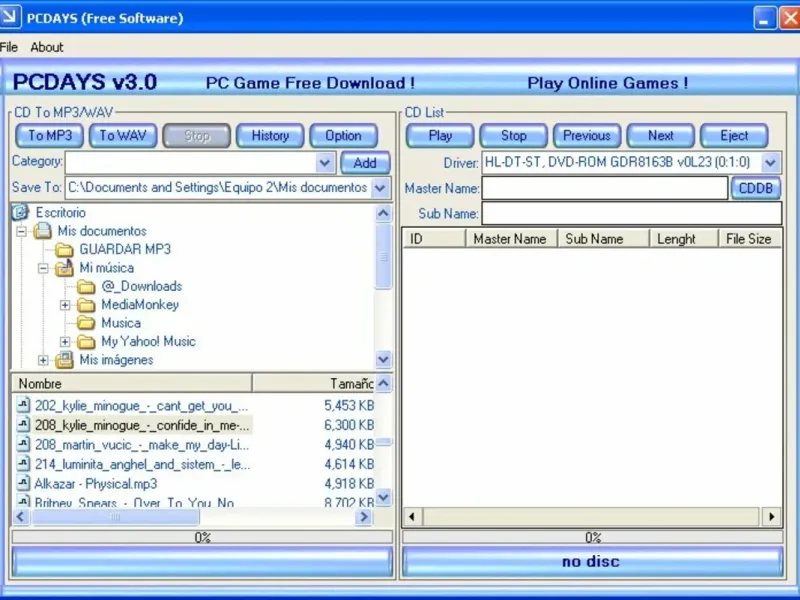Viewport: 800px width, 600px height.
Task: Click the Master Name input field
Action: pos(605,188)
